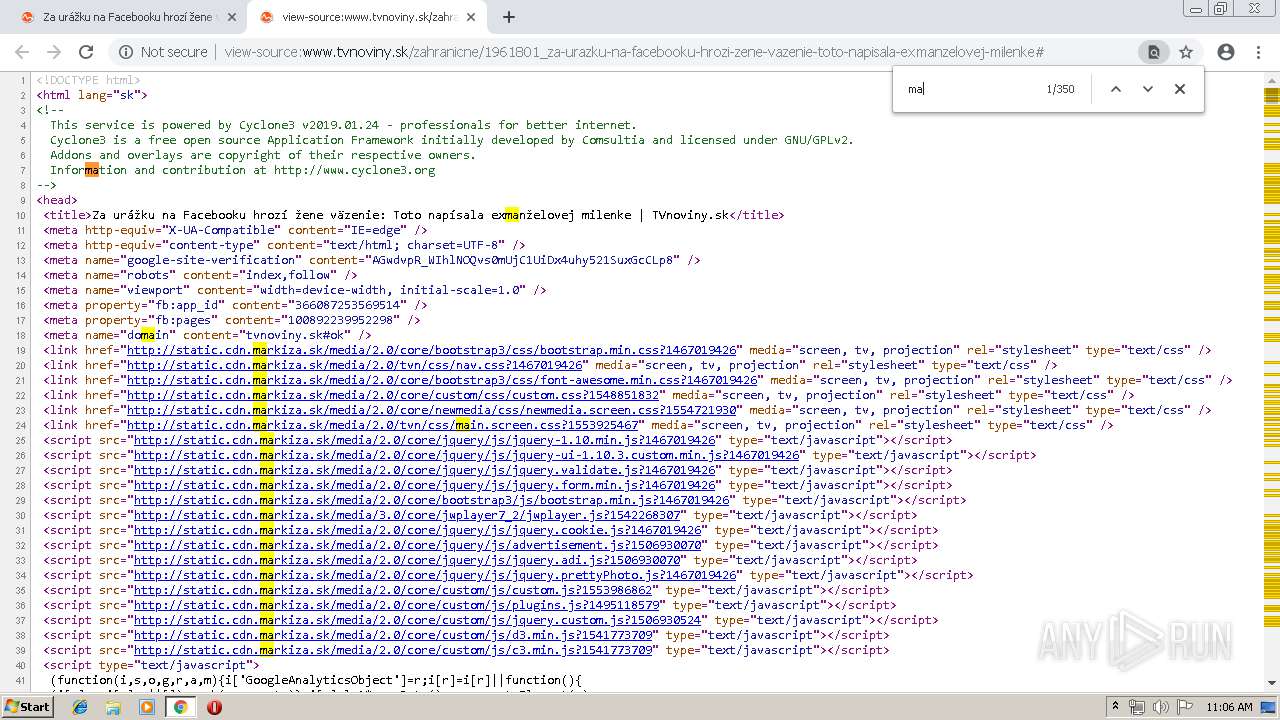Image resolution: width=1280 pixels, height=720 pixels.
Task: Click the vertical scrollbar with find markers
Action: (x=1271, y=380)
